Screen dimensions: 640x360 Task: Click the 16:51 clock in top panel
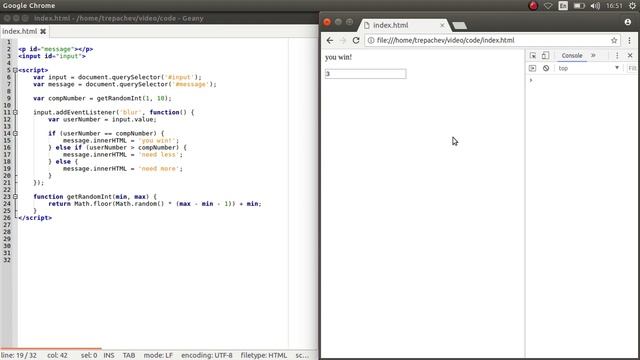[614, 6]
